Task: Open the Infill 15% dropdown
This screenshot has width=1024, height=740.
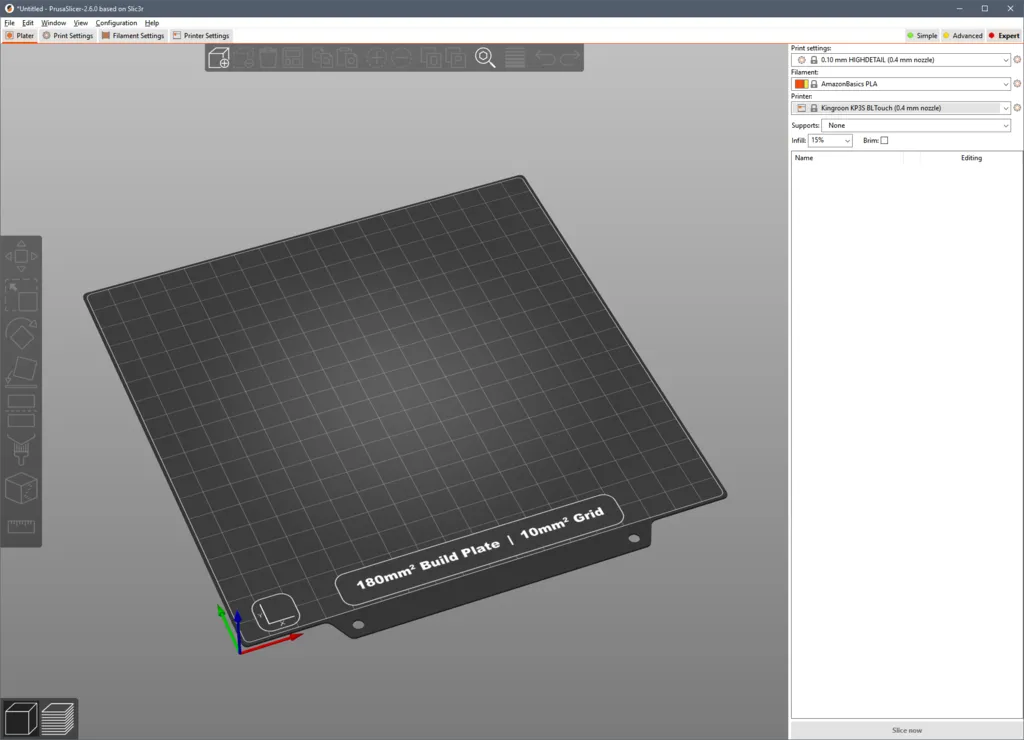Action: pos(830,140)
